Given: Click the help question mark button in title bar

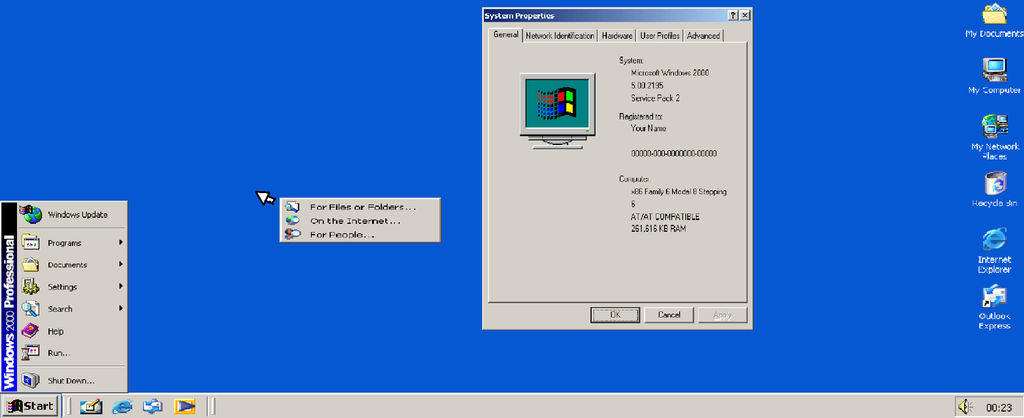Looking at the screenshot, I should 733,16.
